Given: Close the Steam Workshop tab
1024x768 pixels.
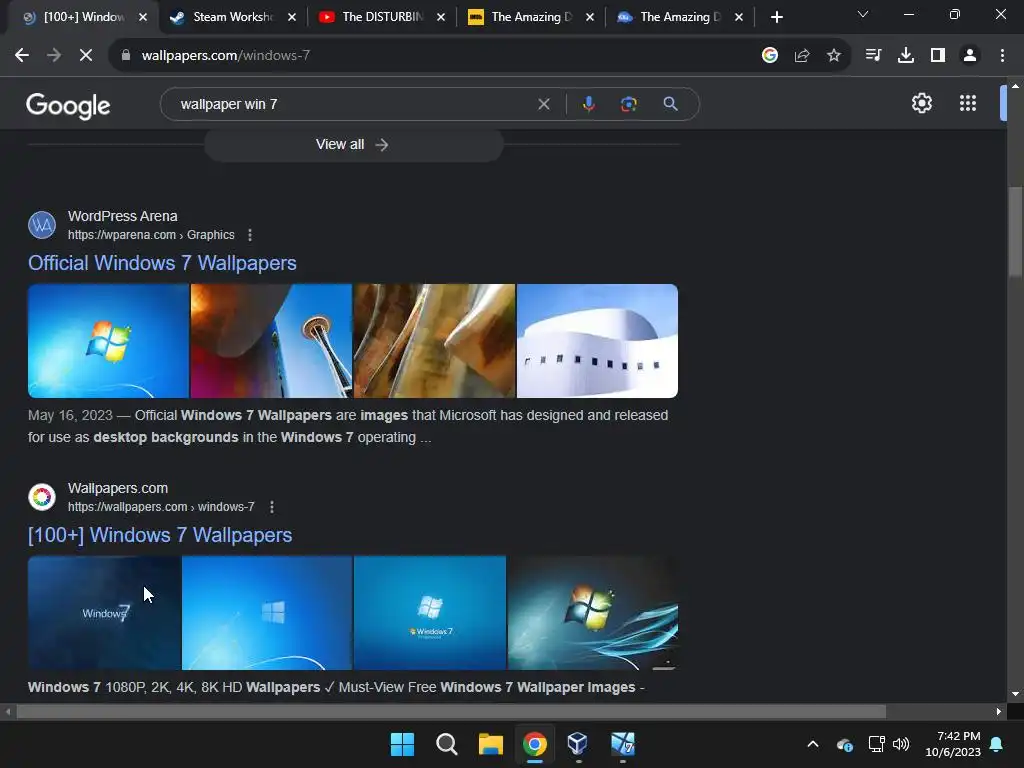Looking at the screenshot, I should [292, 18].
